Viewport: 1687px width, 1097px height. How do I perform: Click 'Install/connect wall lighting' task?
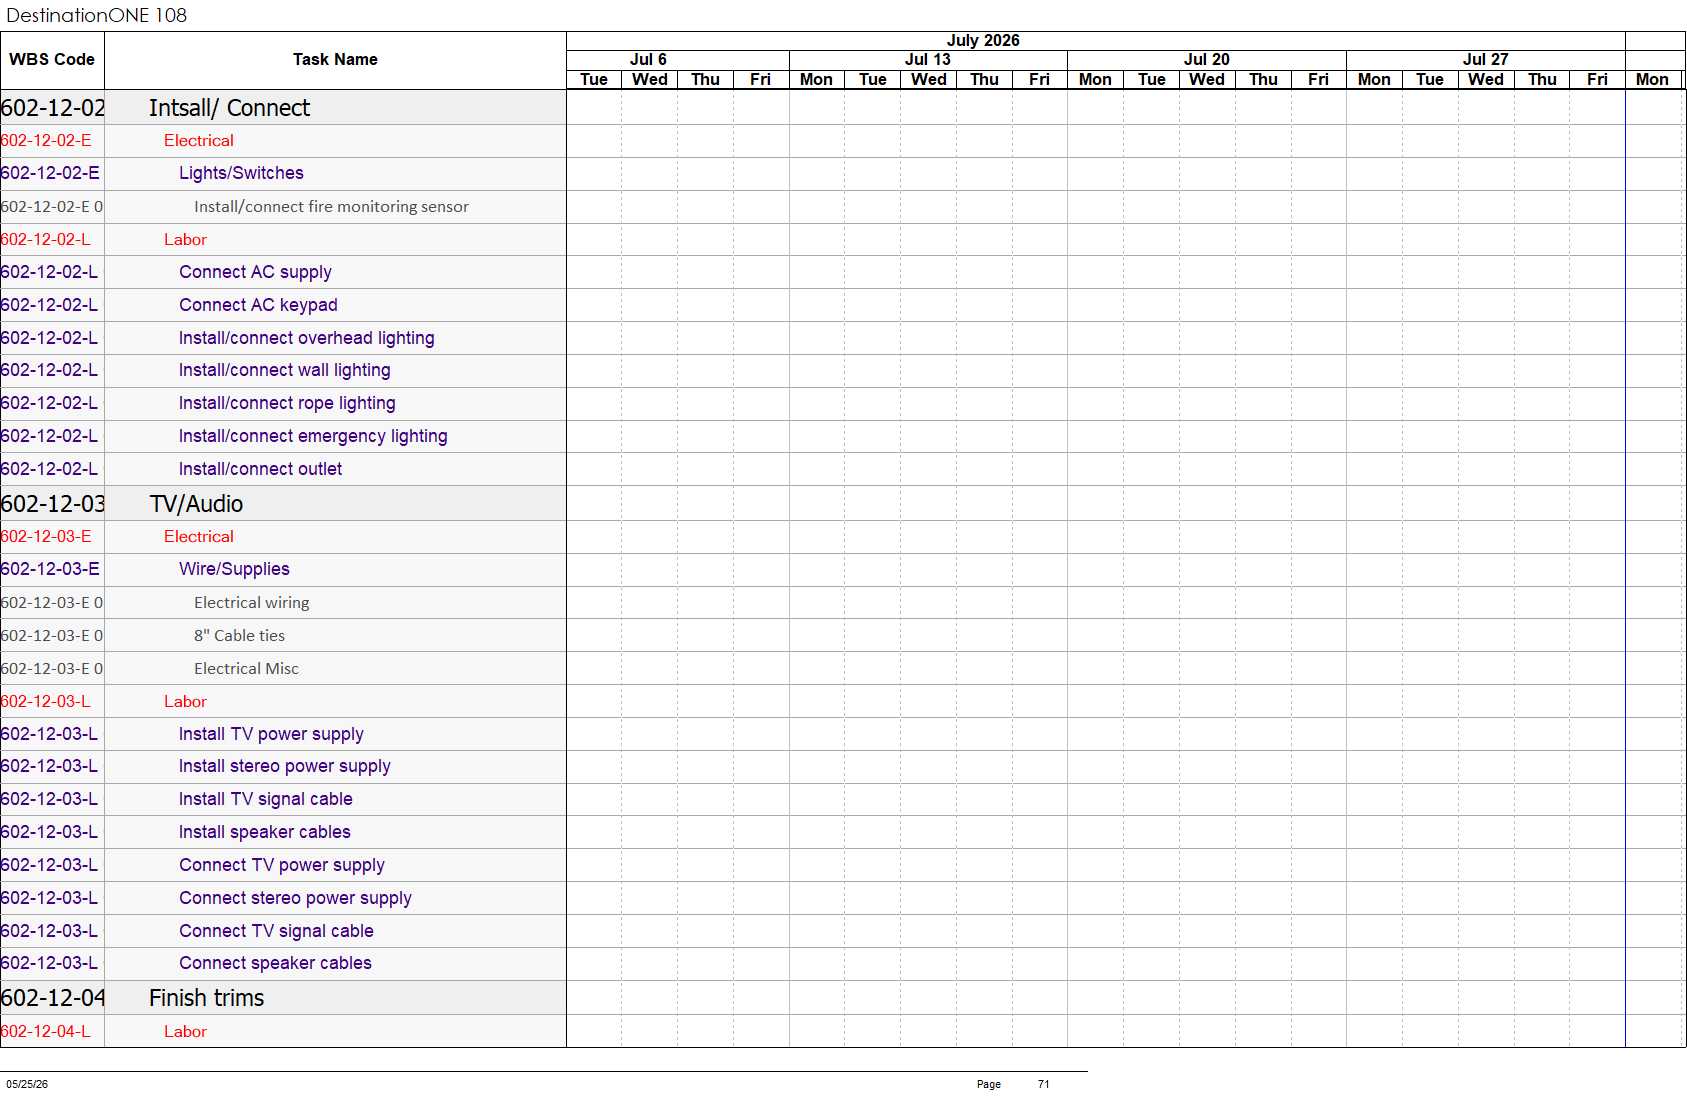284,370
